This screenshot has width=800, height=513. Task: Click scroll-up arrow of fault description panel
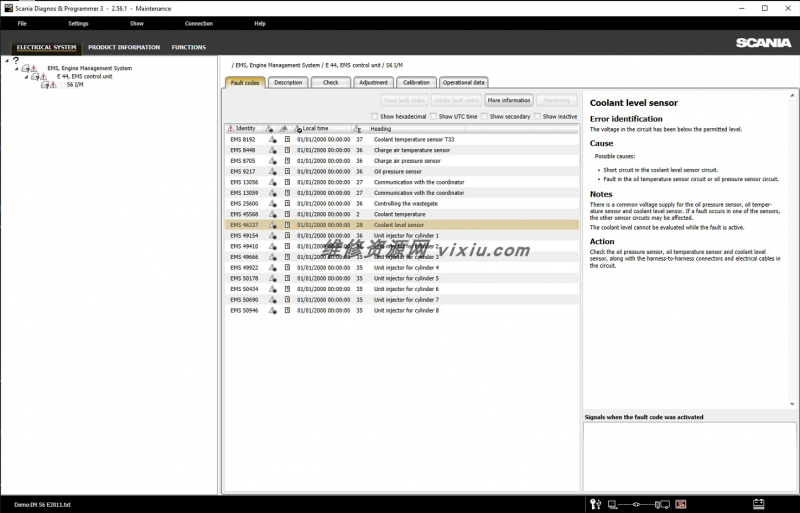792,95
